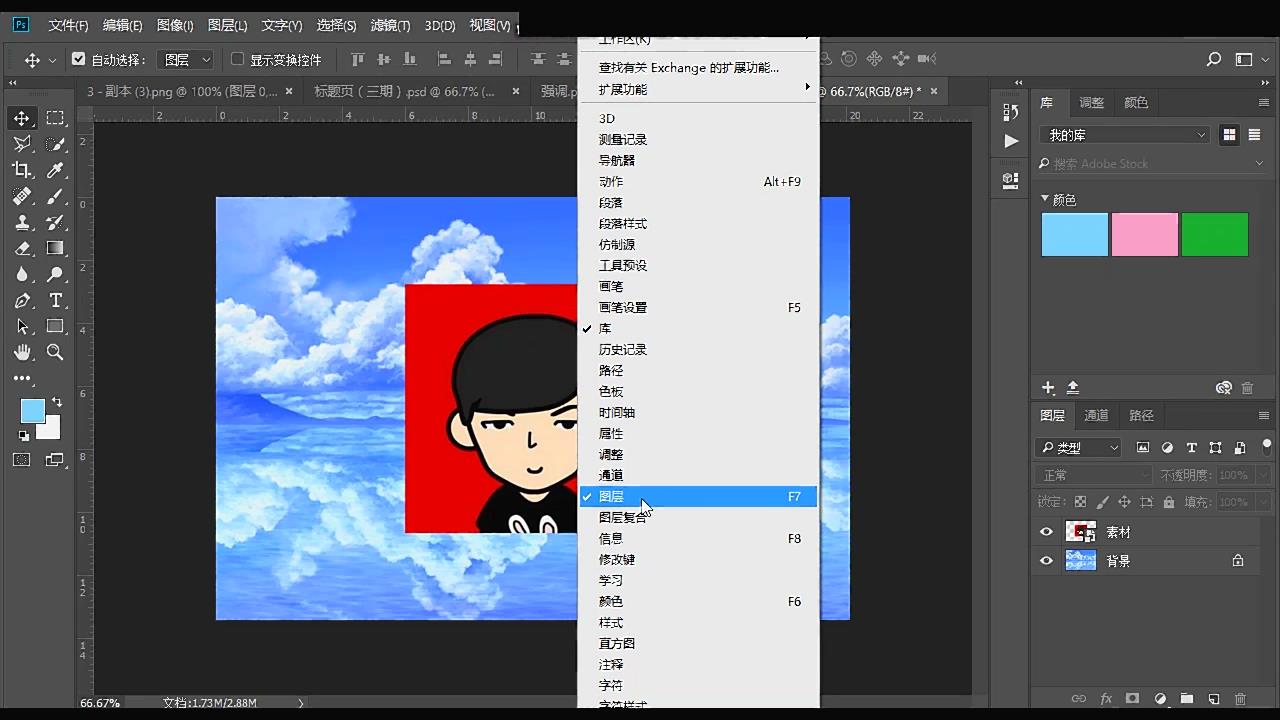Select the green library color swatch
The width and height of the screenshot is (1280, 720).
point(1215,235)
